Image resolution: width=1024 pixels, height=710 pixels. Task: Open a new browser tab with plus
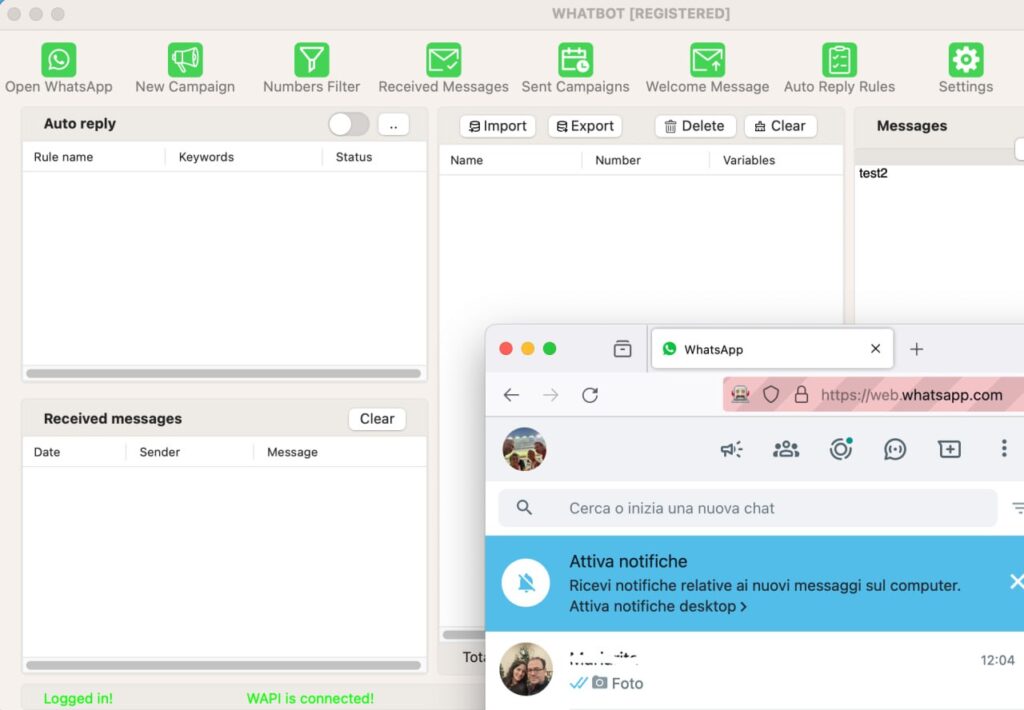pyautogui.click(x=916, y=349)
